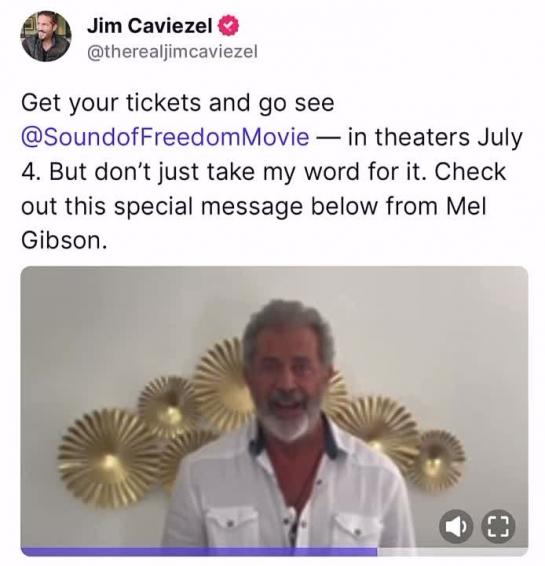Click the largest gold fan decoration on the left
This screenshot has height=566, width=545.
point(108,458)
